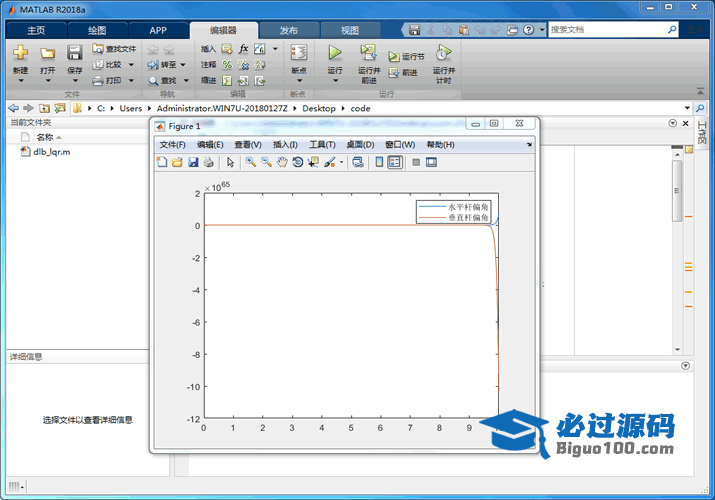Toggle the Insert Legend button
This screenshot has height=500, width=715.
[395, 162]
